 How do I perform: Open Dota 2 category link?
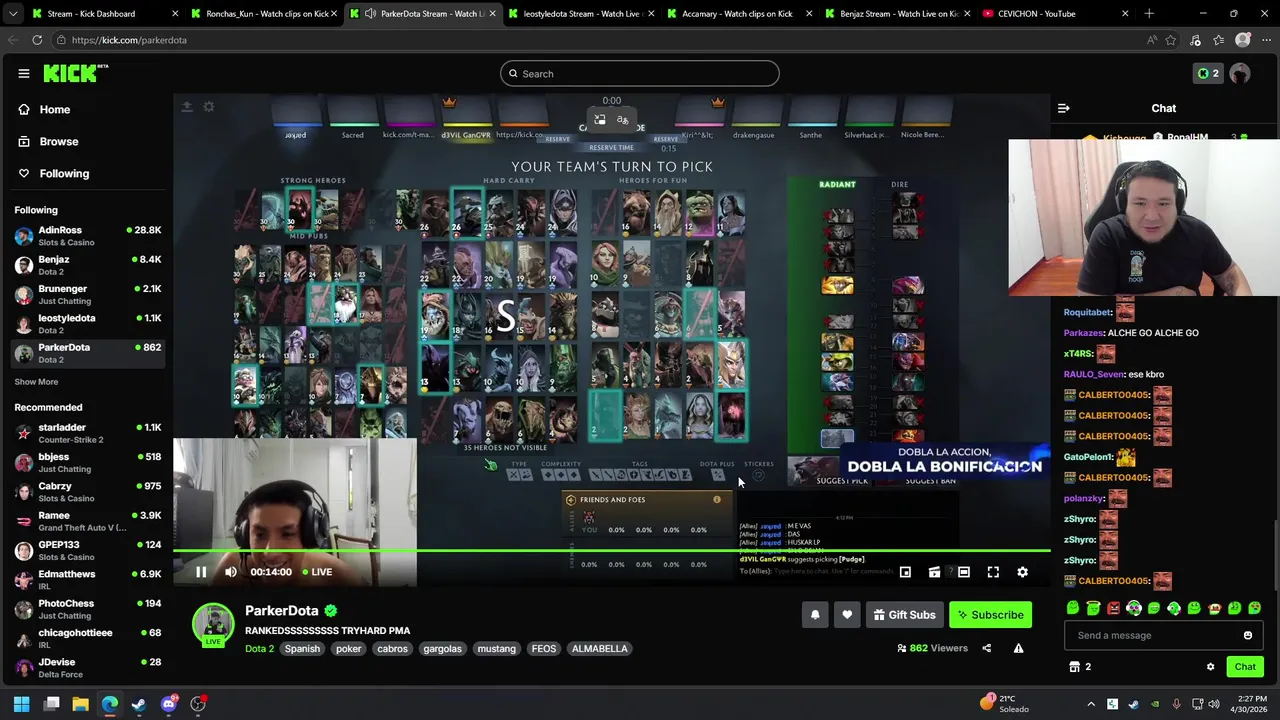pyautogui.click(x=259, y=648)
